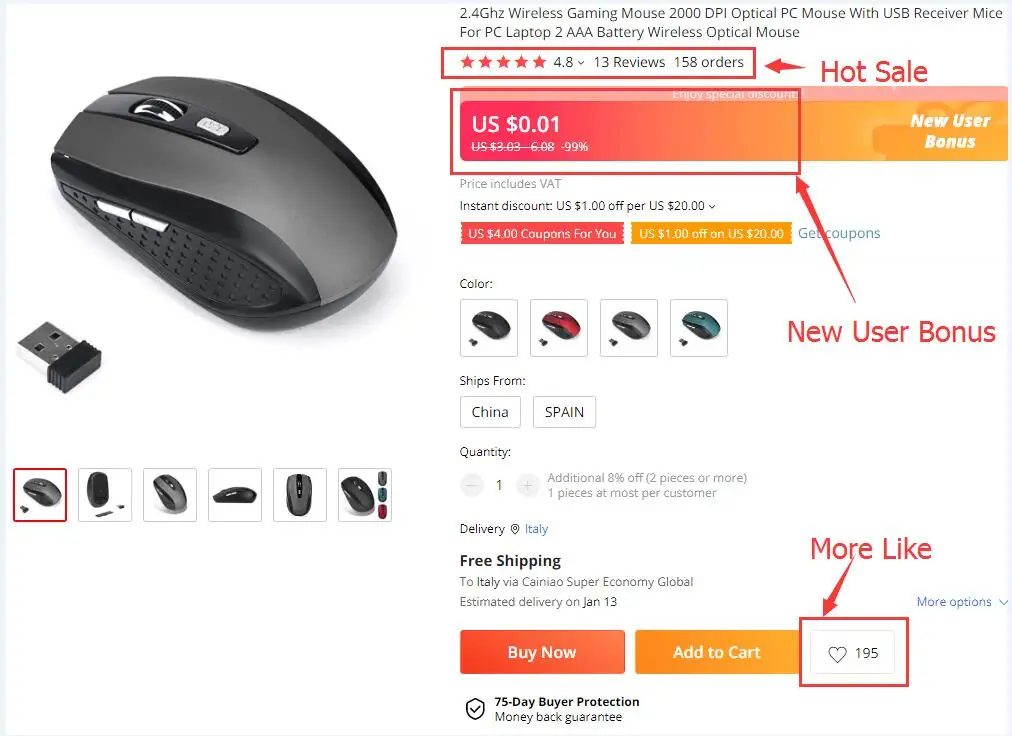Pick the teal mouse color option
The height and width of the screenshot is (736, 1012).
pos(699,328)
